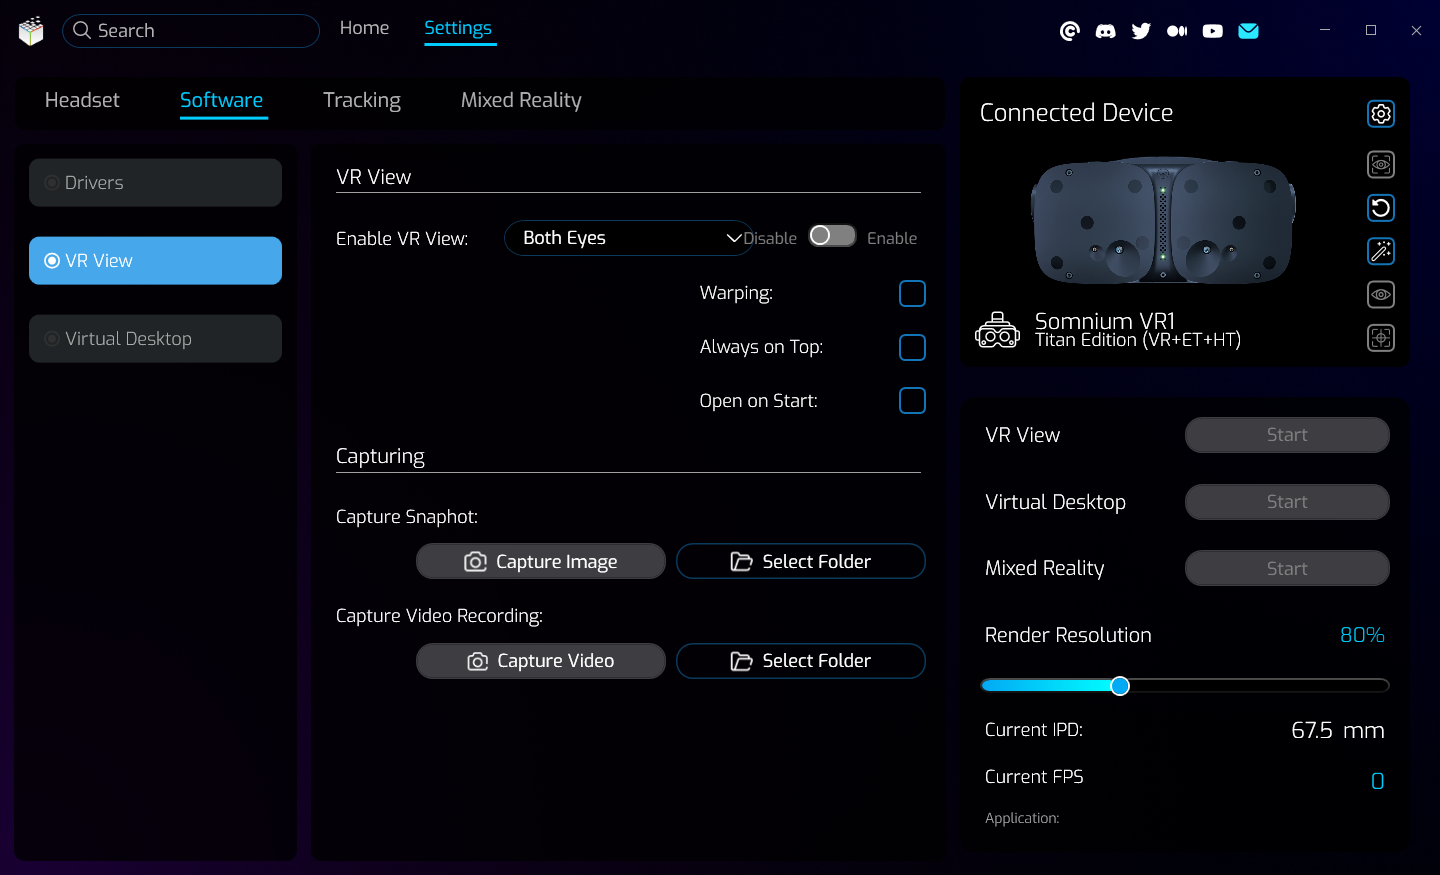1440x875 pixels.
Task: Click the Connected Device heading
Action: pos(1076,113)
